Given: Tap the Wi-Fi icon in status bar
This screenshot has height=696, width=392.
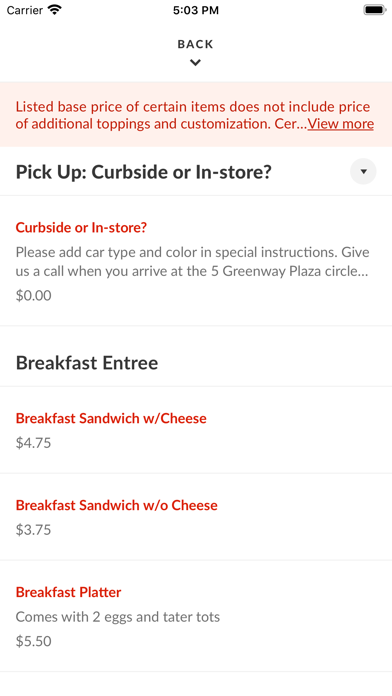Looking at the screenshot, I should pos(55,10).
